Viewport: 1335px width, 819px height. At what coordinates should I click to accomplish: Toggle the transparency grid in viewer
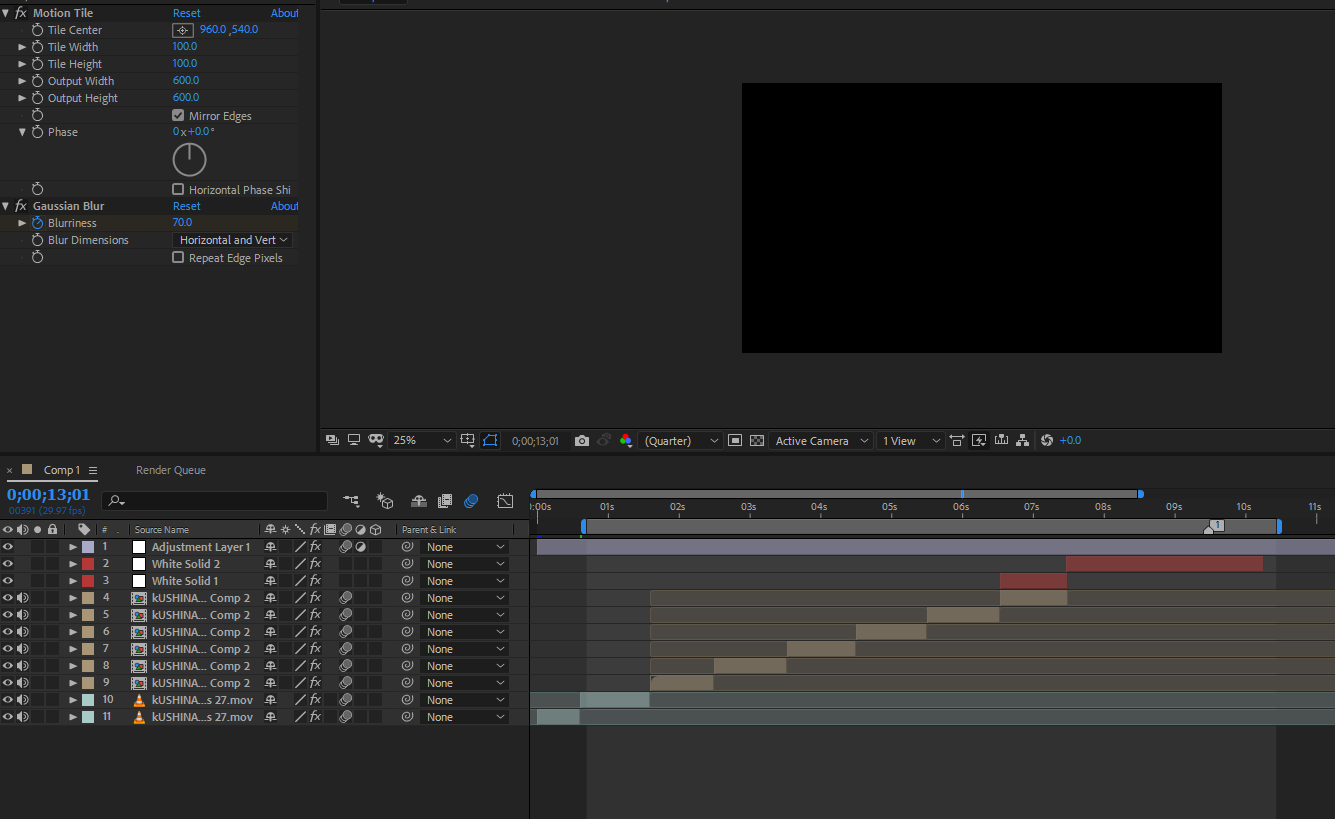[x=757, y=441]
